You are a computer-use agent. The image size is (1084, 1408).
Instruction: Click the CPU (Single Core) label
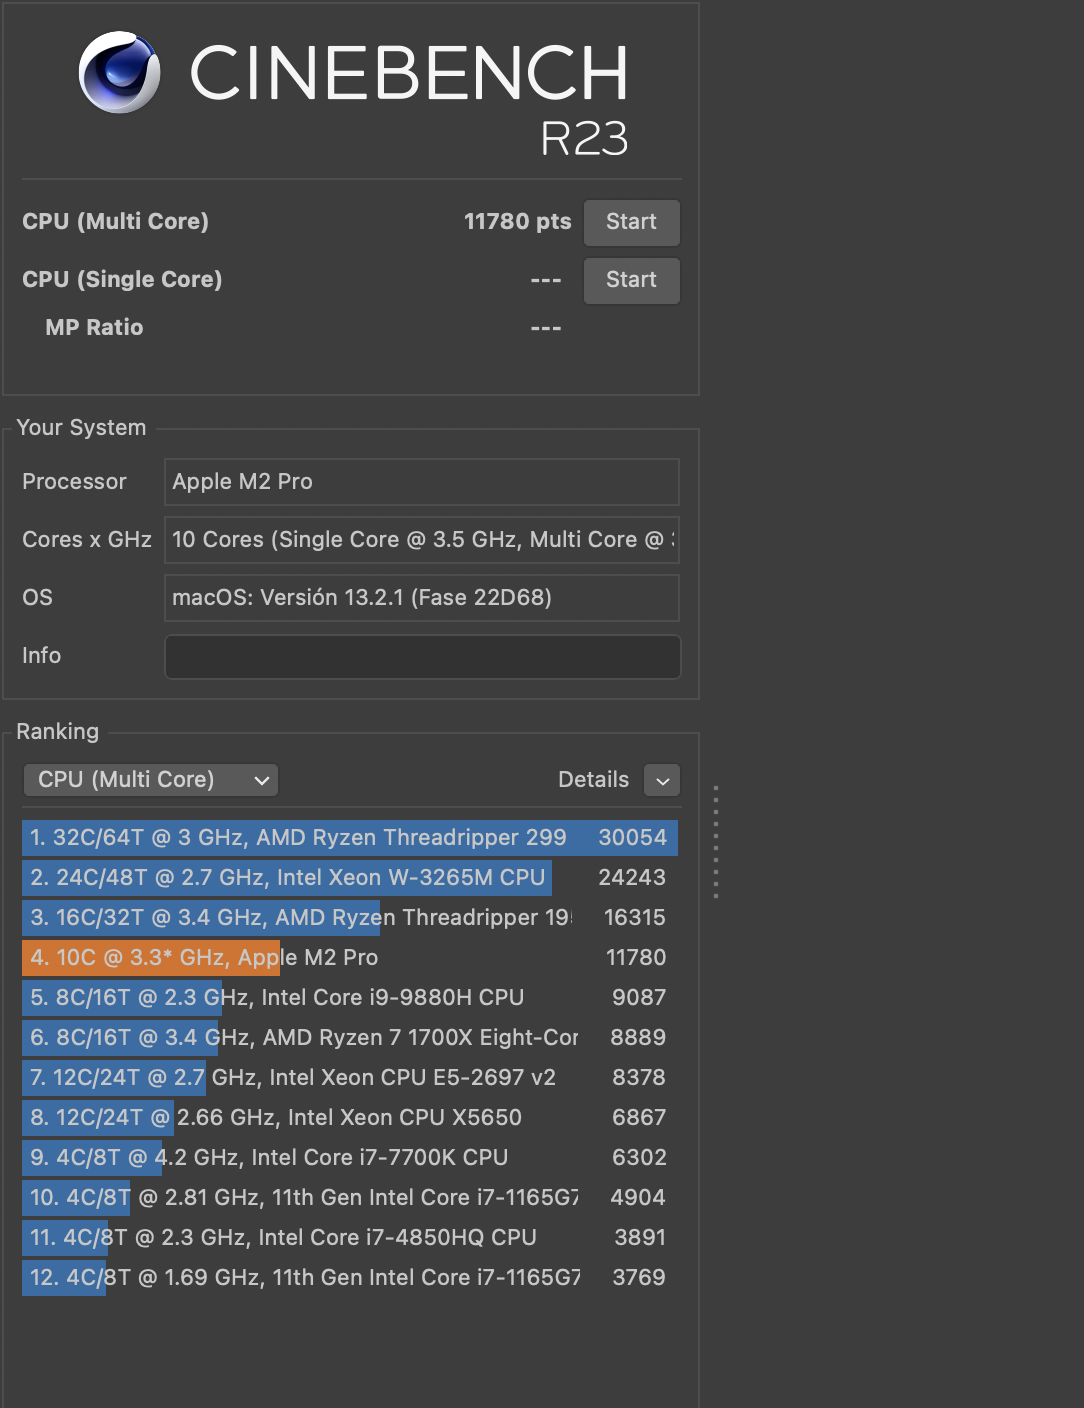coord(122,280)
